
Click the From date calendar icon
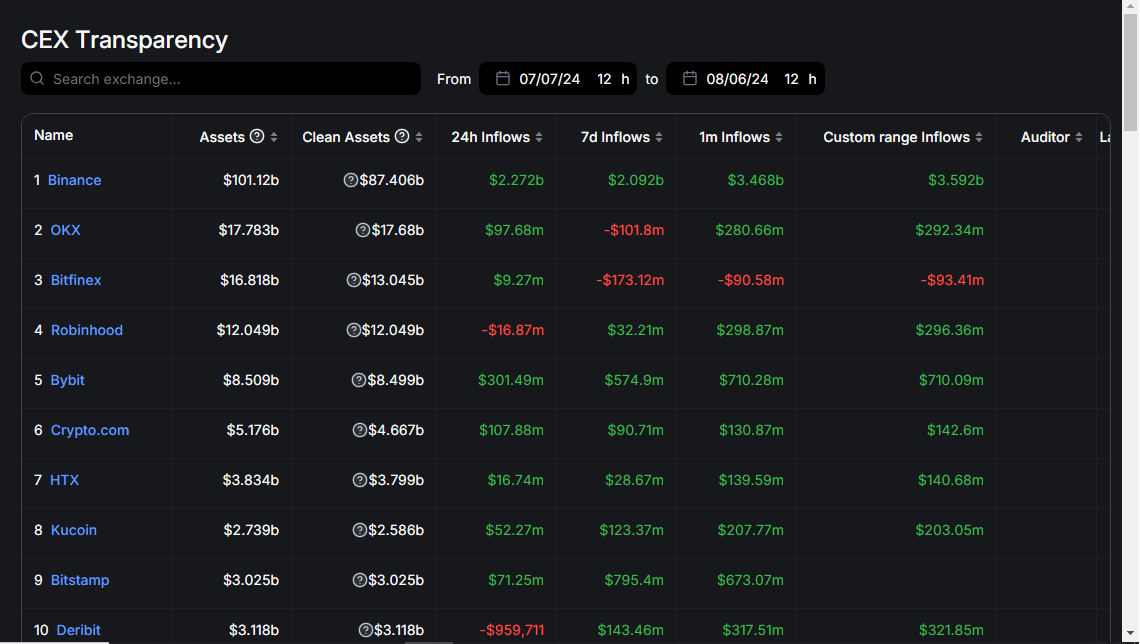[503, 79]
